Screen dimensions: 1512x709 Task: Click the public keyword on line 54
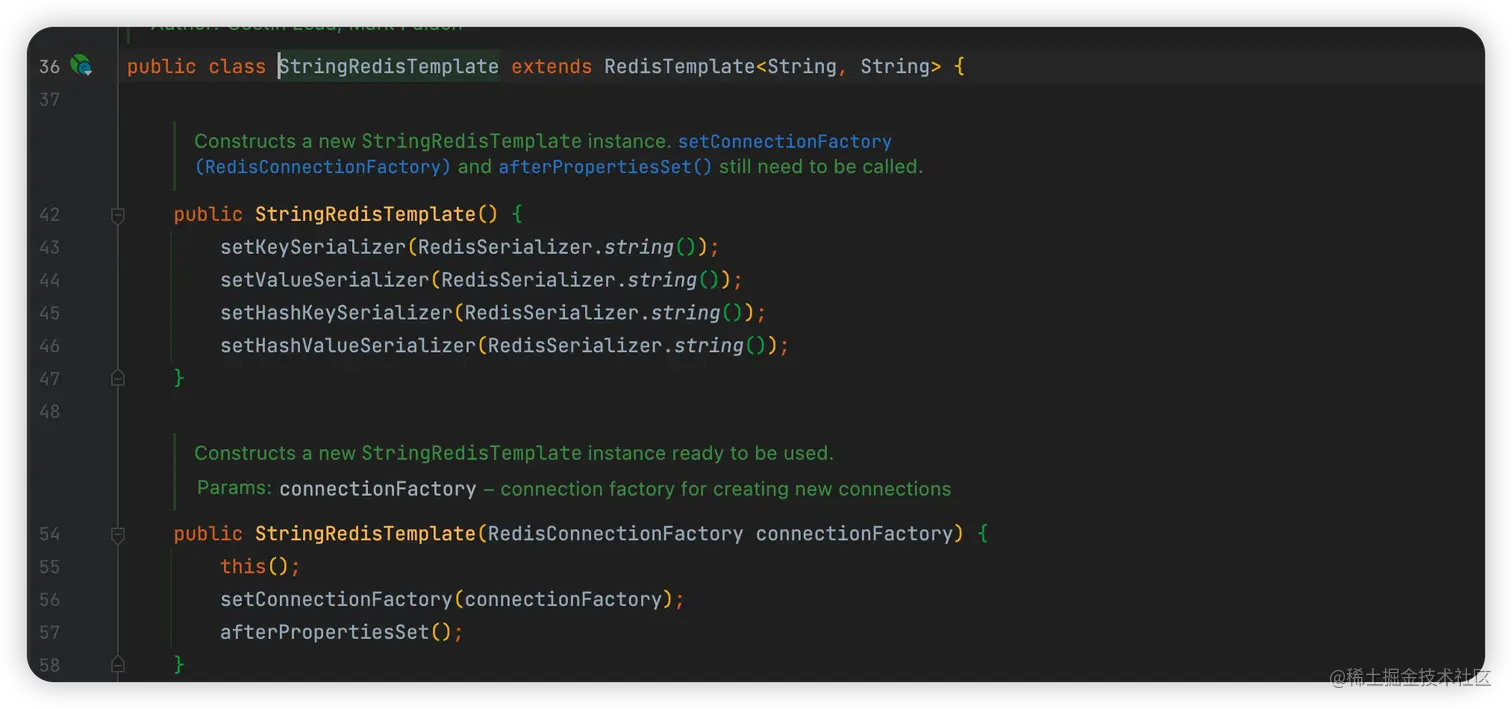pyautogui.click(x=208, y=534)
